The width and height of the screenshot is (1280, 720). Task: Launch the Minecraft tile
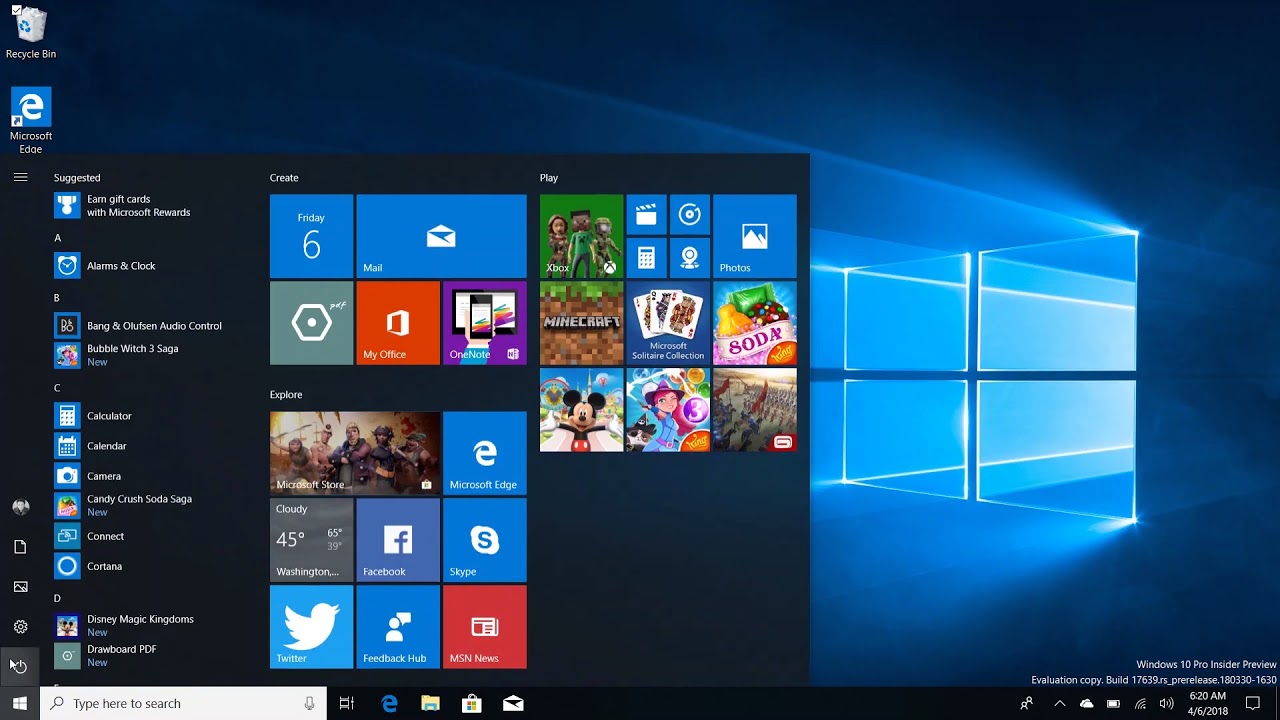click(x=581, y=323)
